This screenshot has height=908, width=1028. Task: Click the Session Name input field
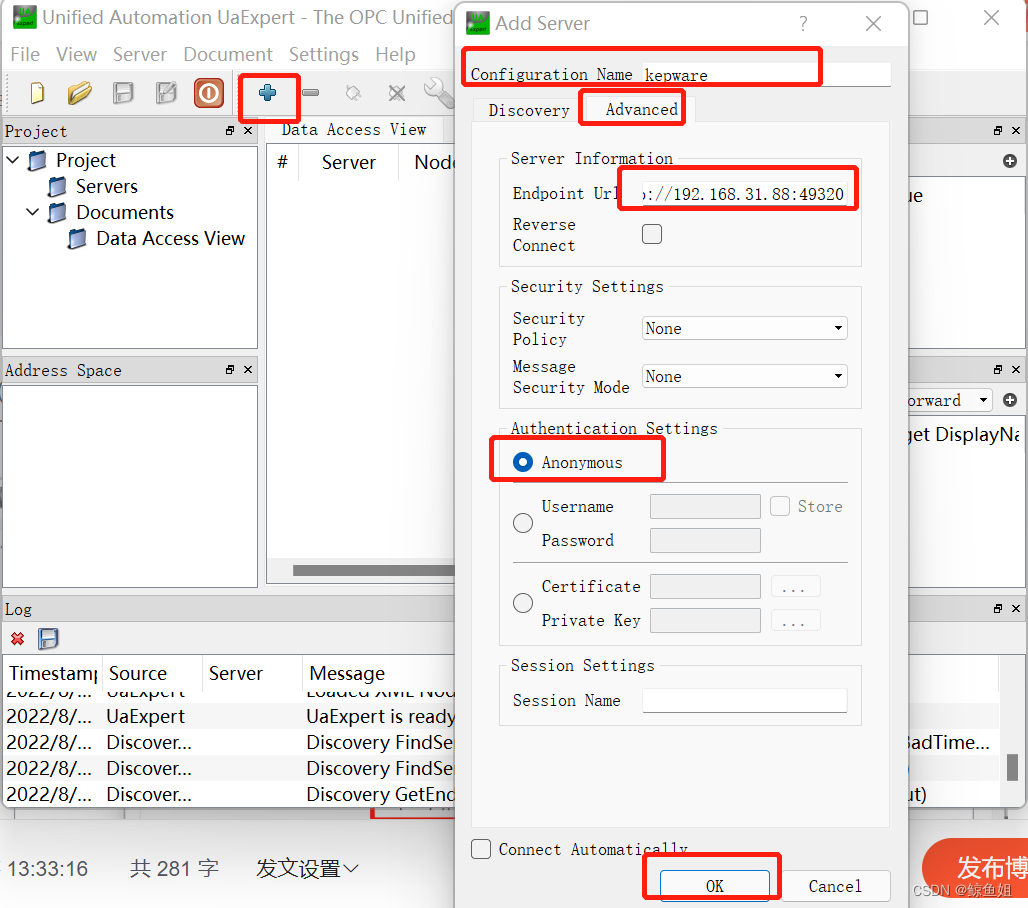(744, 700)
